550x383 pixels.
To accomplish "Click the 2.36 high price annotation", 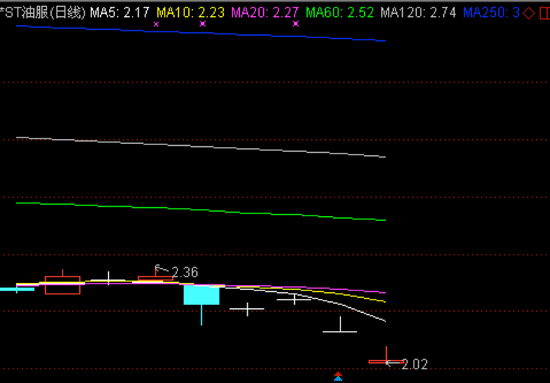I will pyautogui.click(x=185, y=272).
